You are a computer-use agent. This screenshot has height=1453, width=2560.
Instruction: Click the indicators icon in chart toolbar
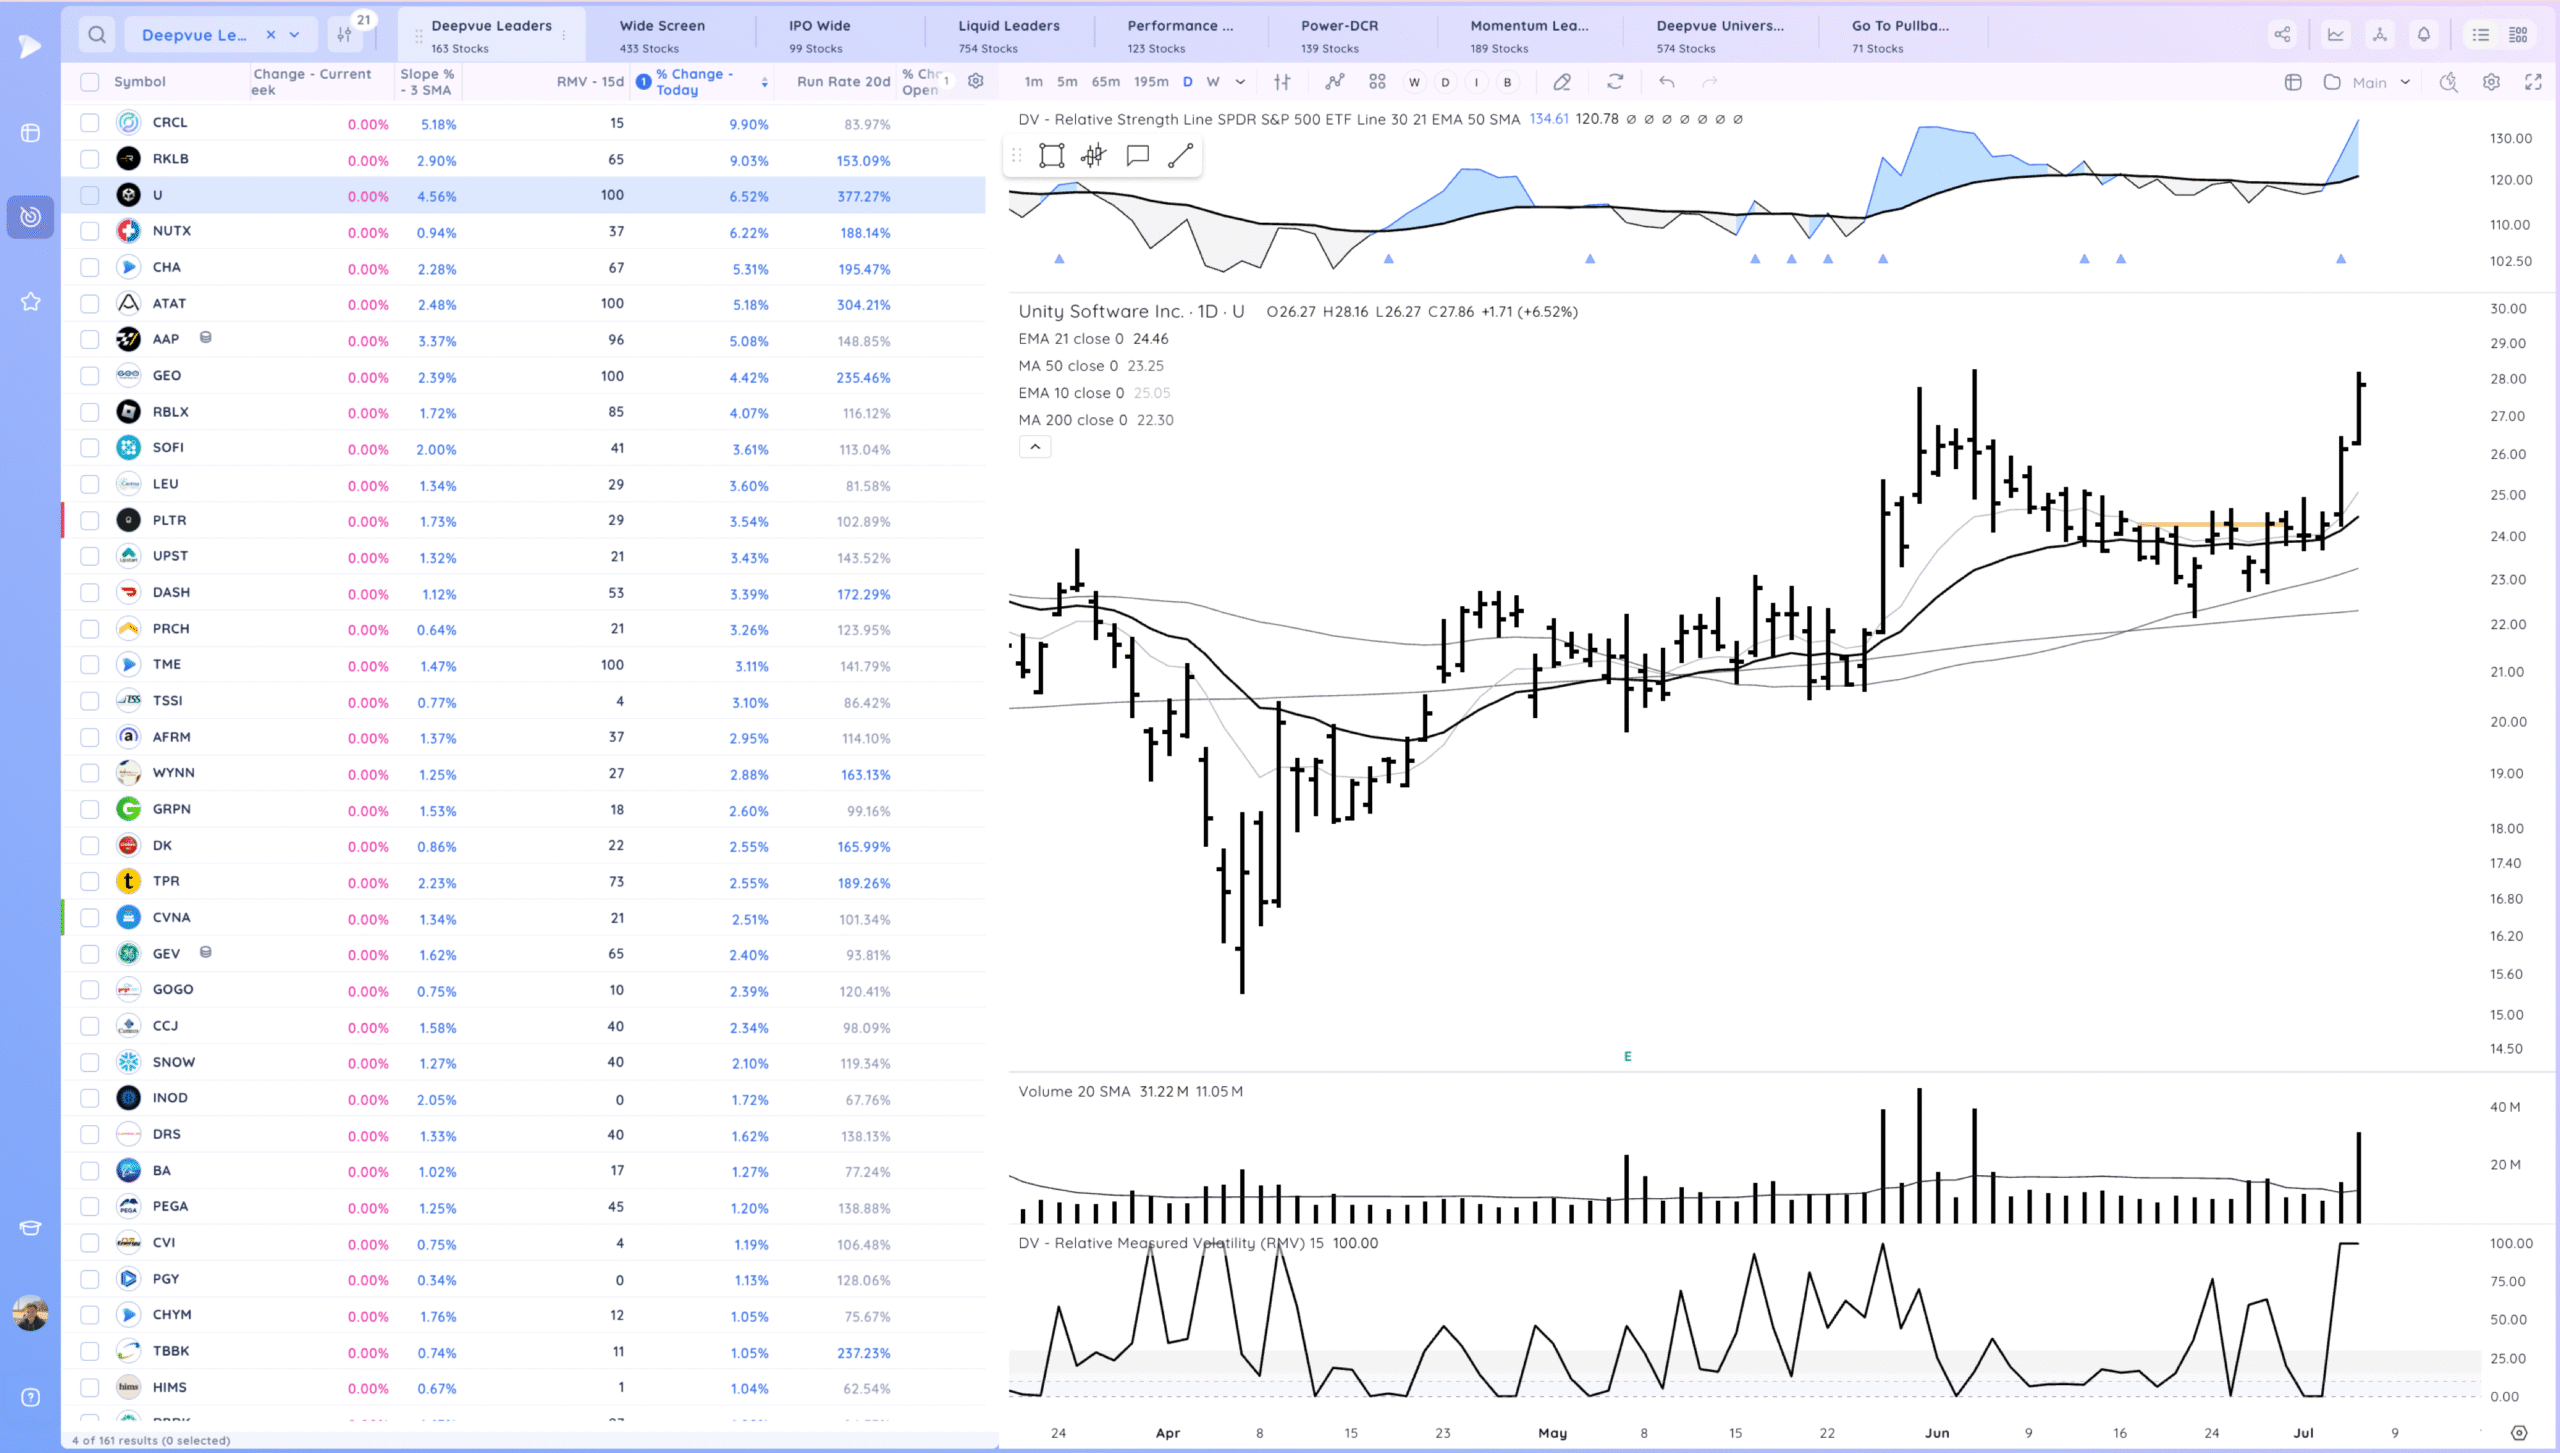click(1335, 82)
